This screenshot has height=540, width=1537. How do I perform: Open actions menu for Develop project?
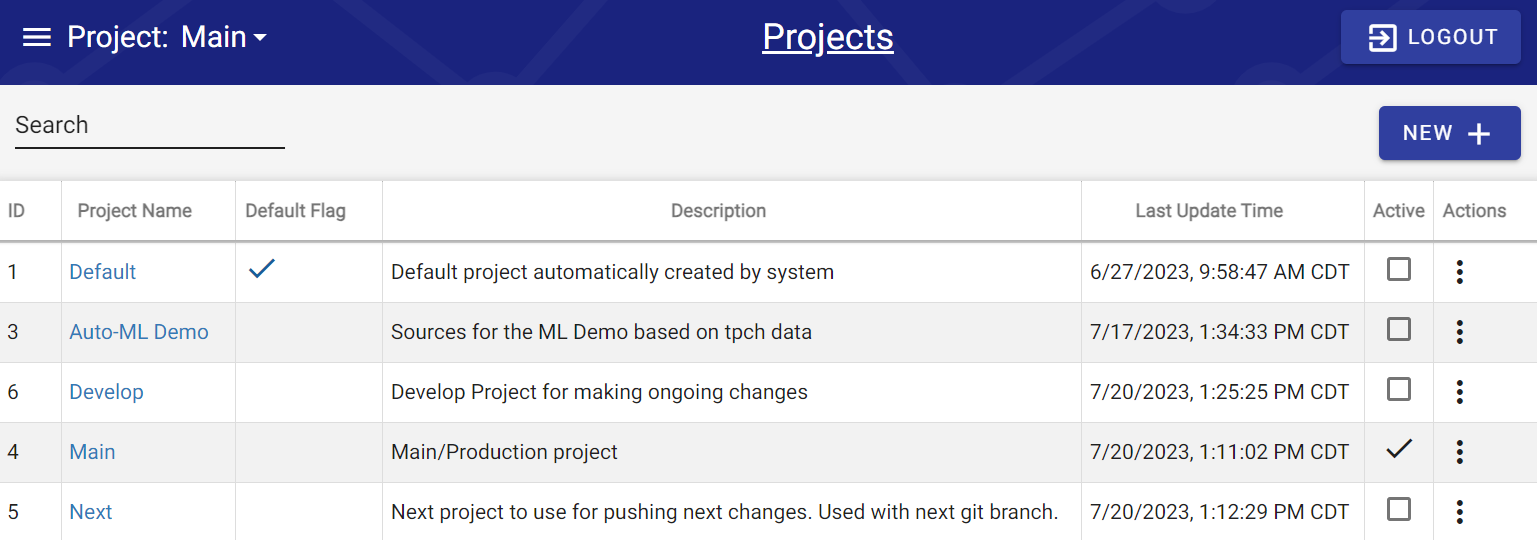coord(1460,392)
